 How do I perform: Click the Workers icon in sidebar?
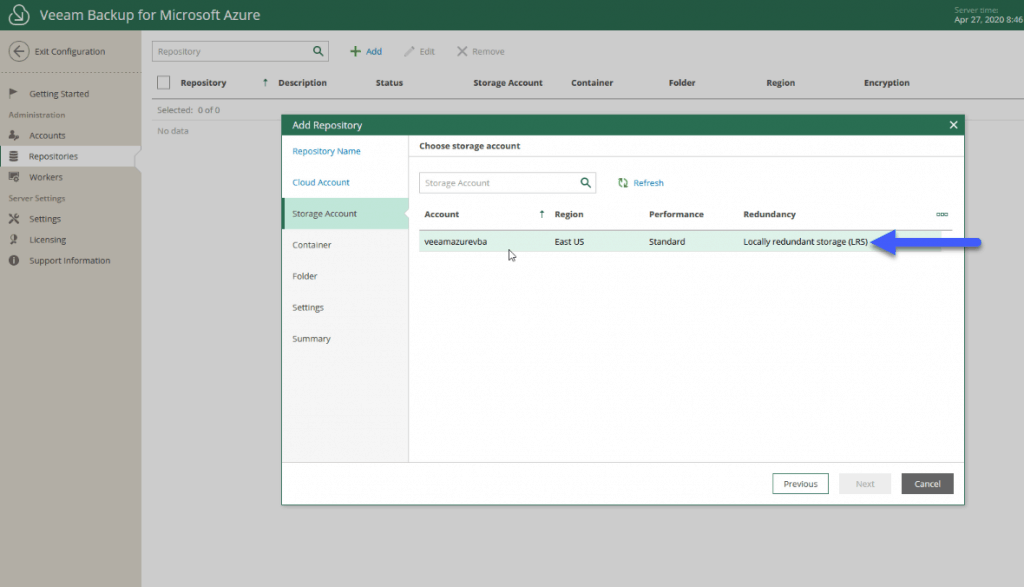(x=14, y=177)
